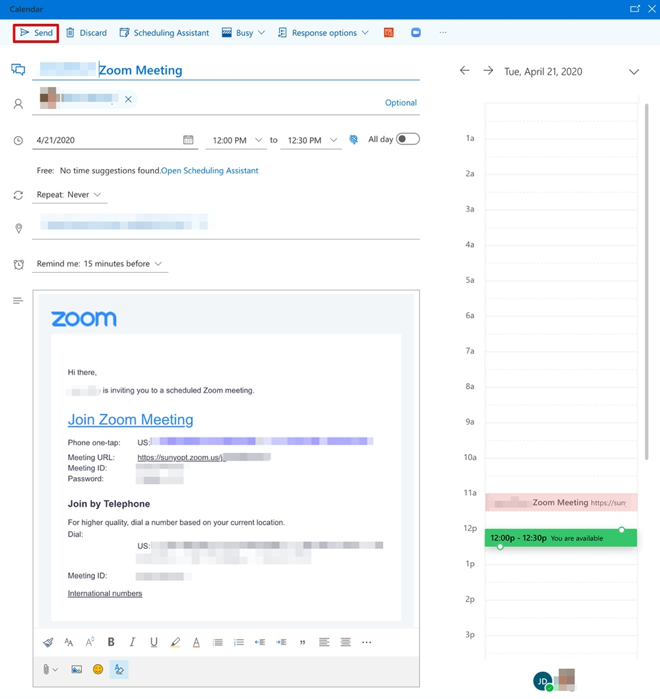The width and height of the screenshot is (660, 699).
Task: Pop out the Calendar window
Action: pos(635,8)
